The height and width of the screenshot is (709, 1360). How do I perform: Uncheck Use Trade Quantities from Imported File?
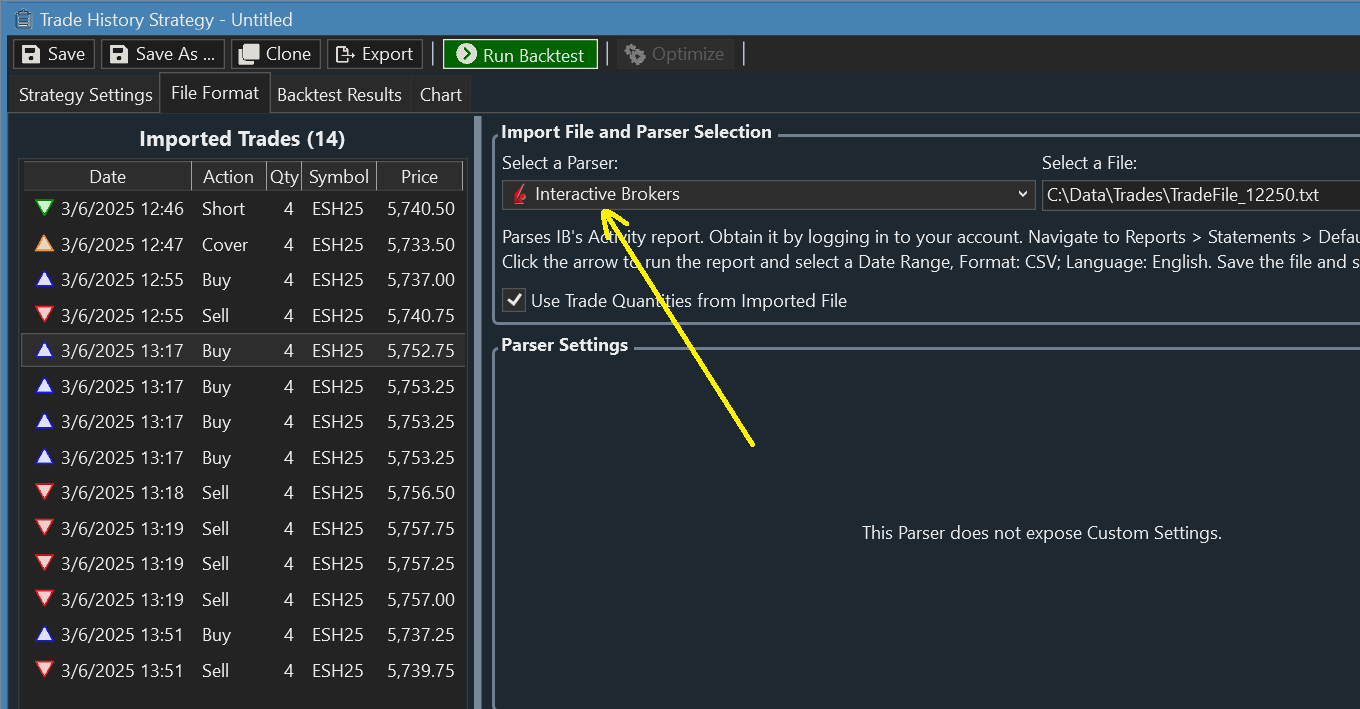[514, 300]
